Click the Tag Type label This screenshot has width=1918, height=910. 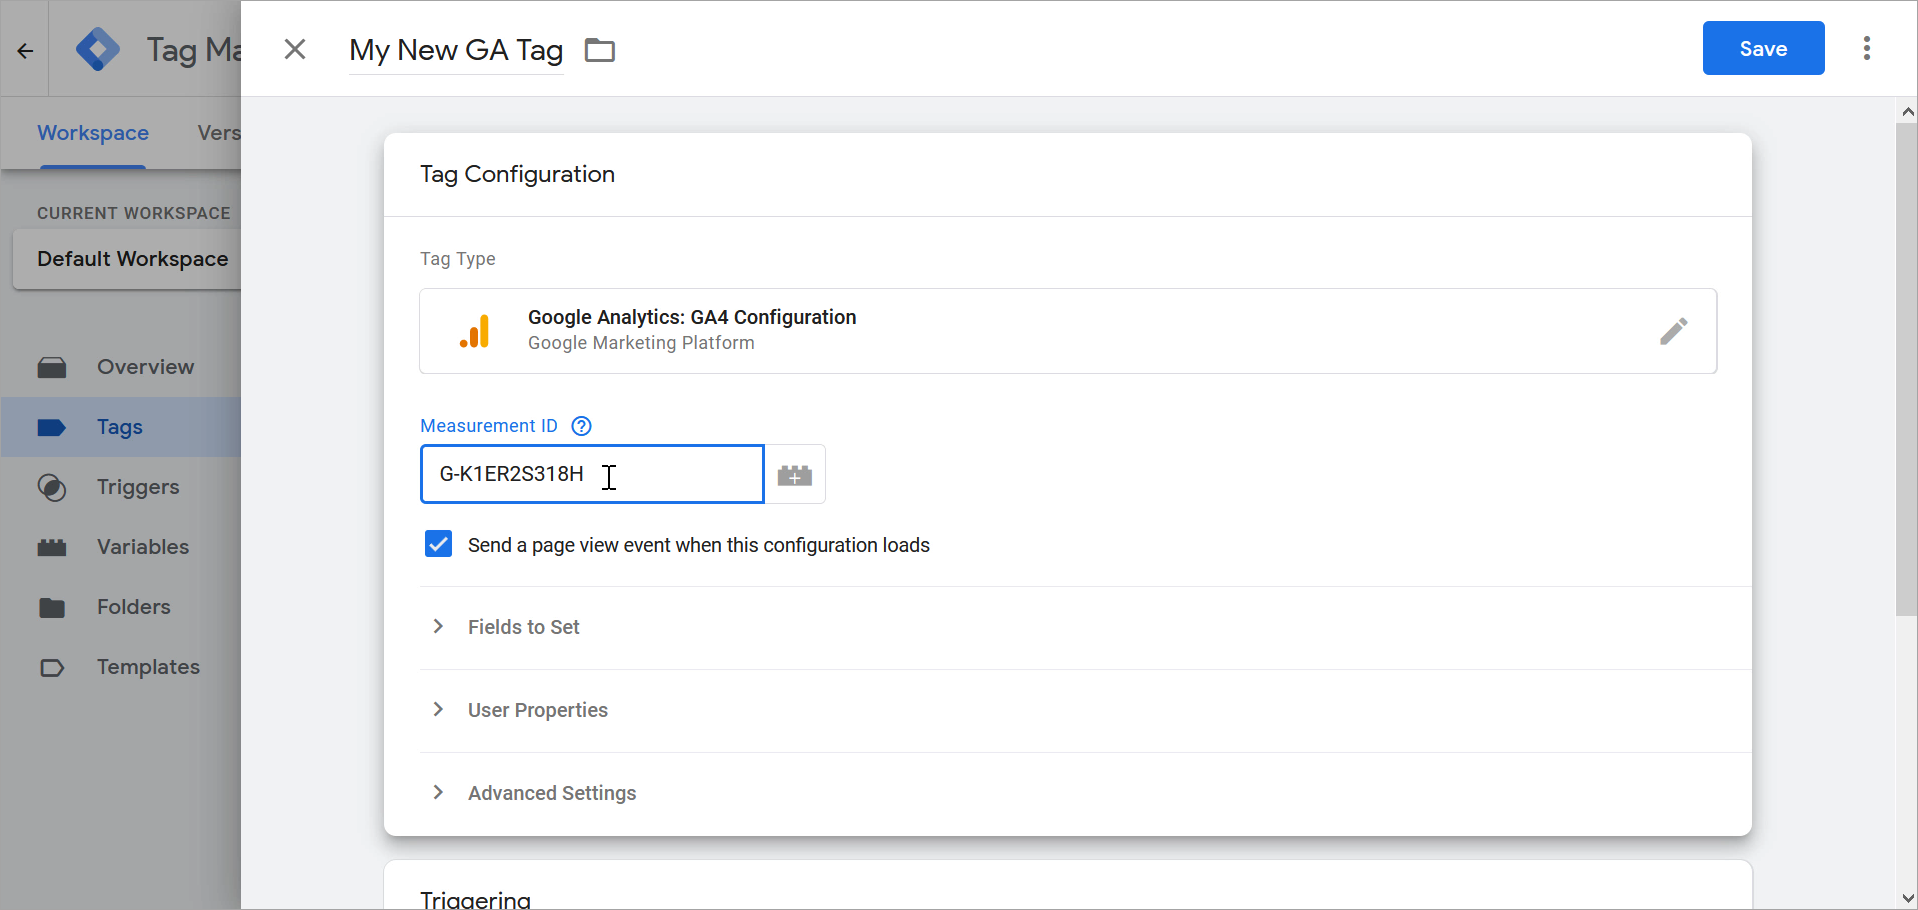pyautogui.click(x=458, y=259)
